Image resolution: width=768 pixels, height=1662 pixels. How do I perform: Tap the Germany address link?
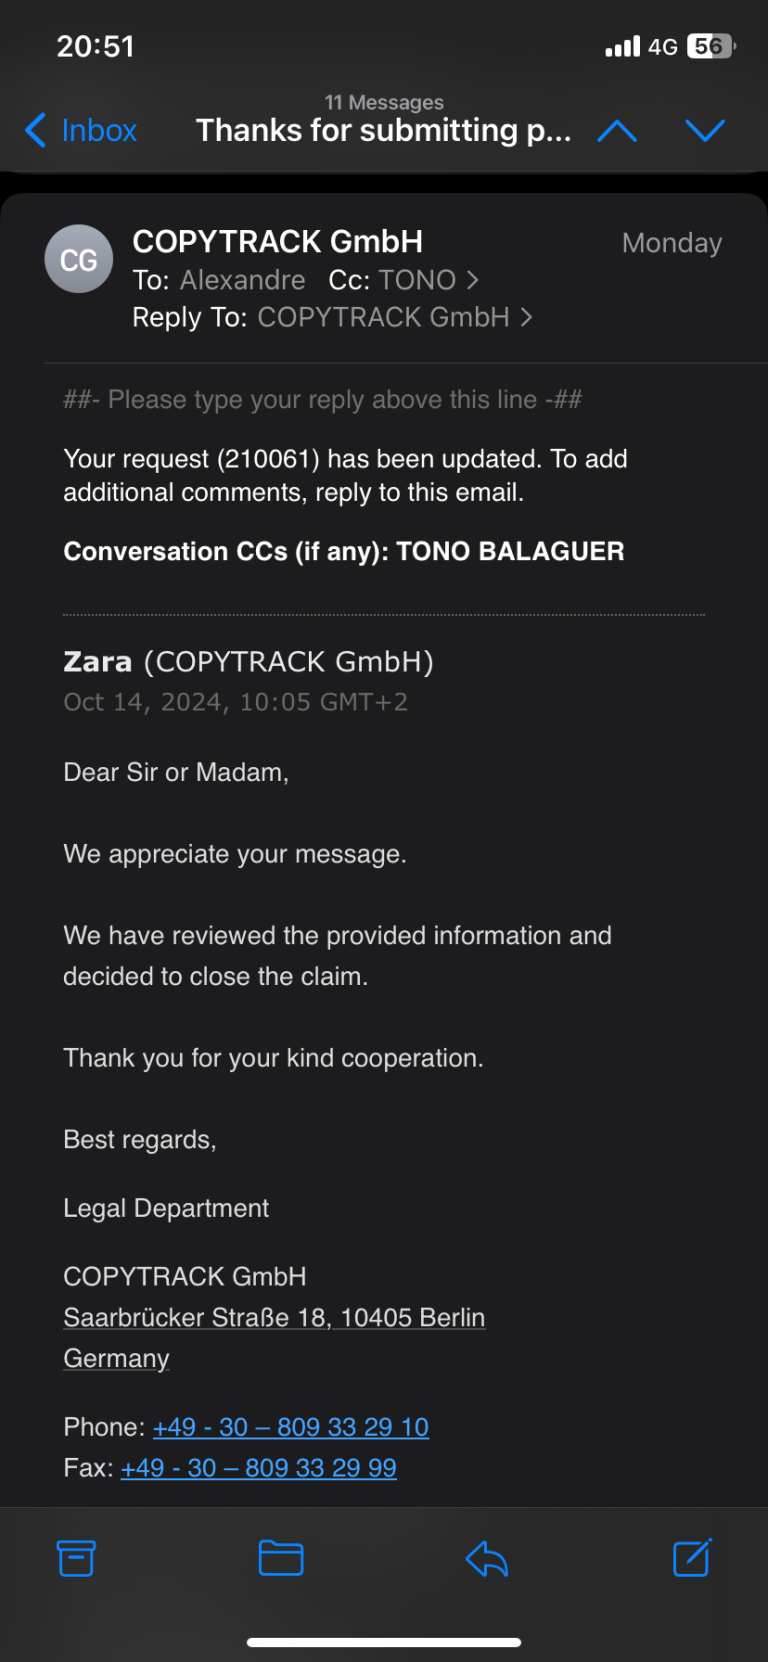(x=115, y=1358)
